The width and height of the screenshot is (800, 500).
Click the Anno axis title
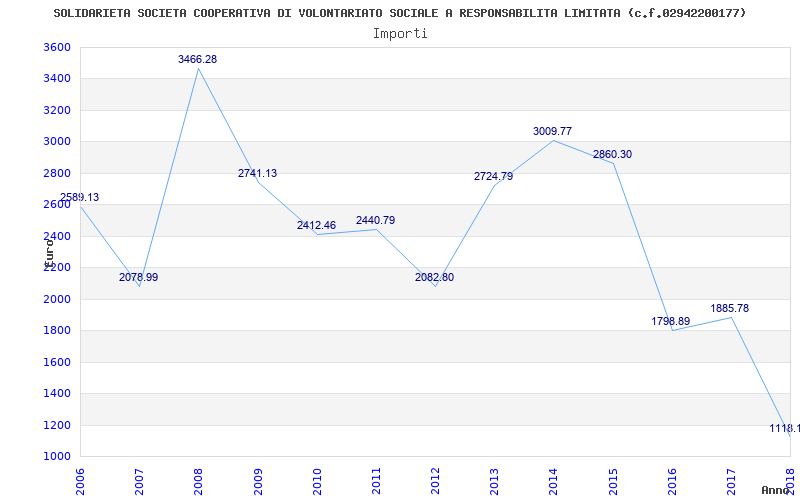(776, 490)
